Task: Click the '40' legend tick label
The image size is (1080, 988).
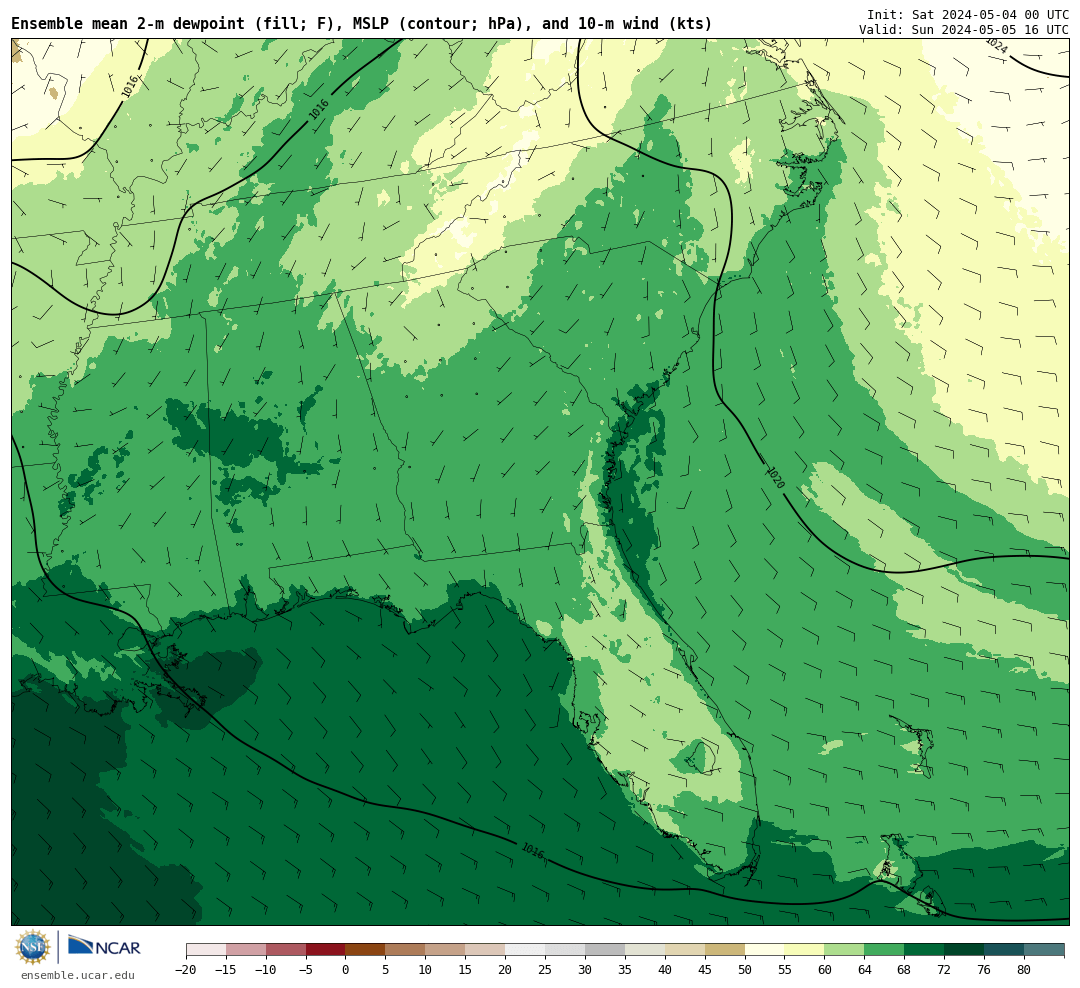Action: coord(665,969)
